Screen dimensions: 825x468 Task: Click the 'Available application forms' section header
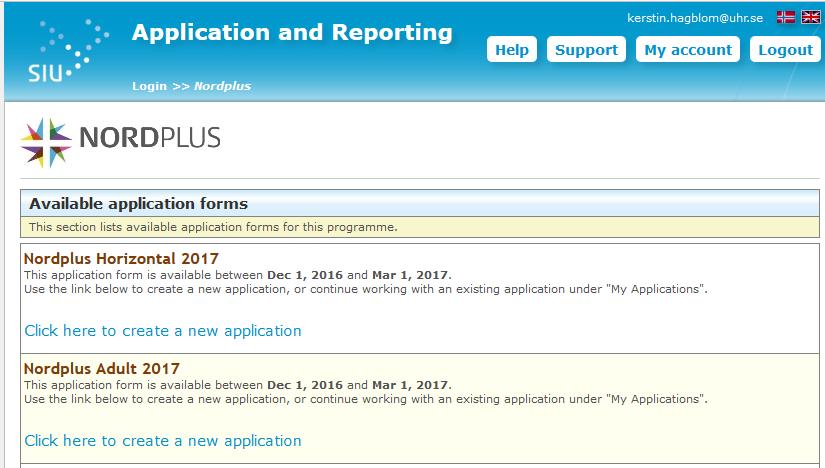click(420, 203)
